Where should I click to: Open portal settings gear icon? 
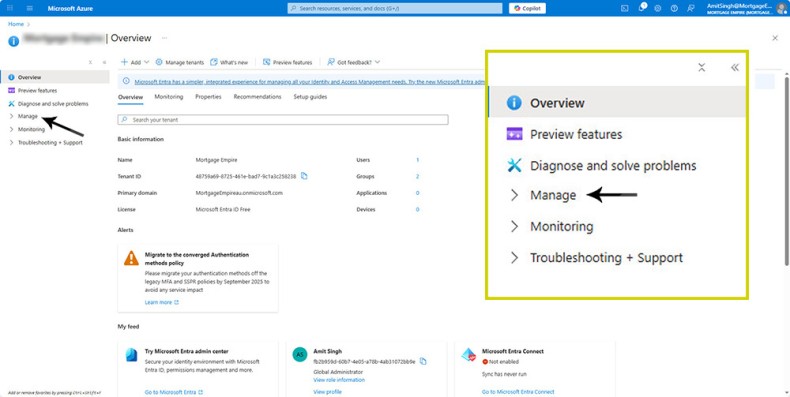coord(658,8)
